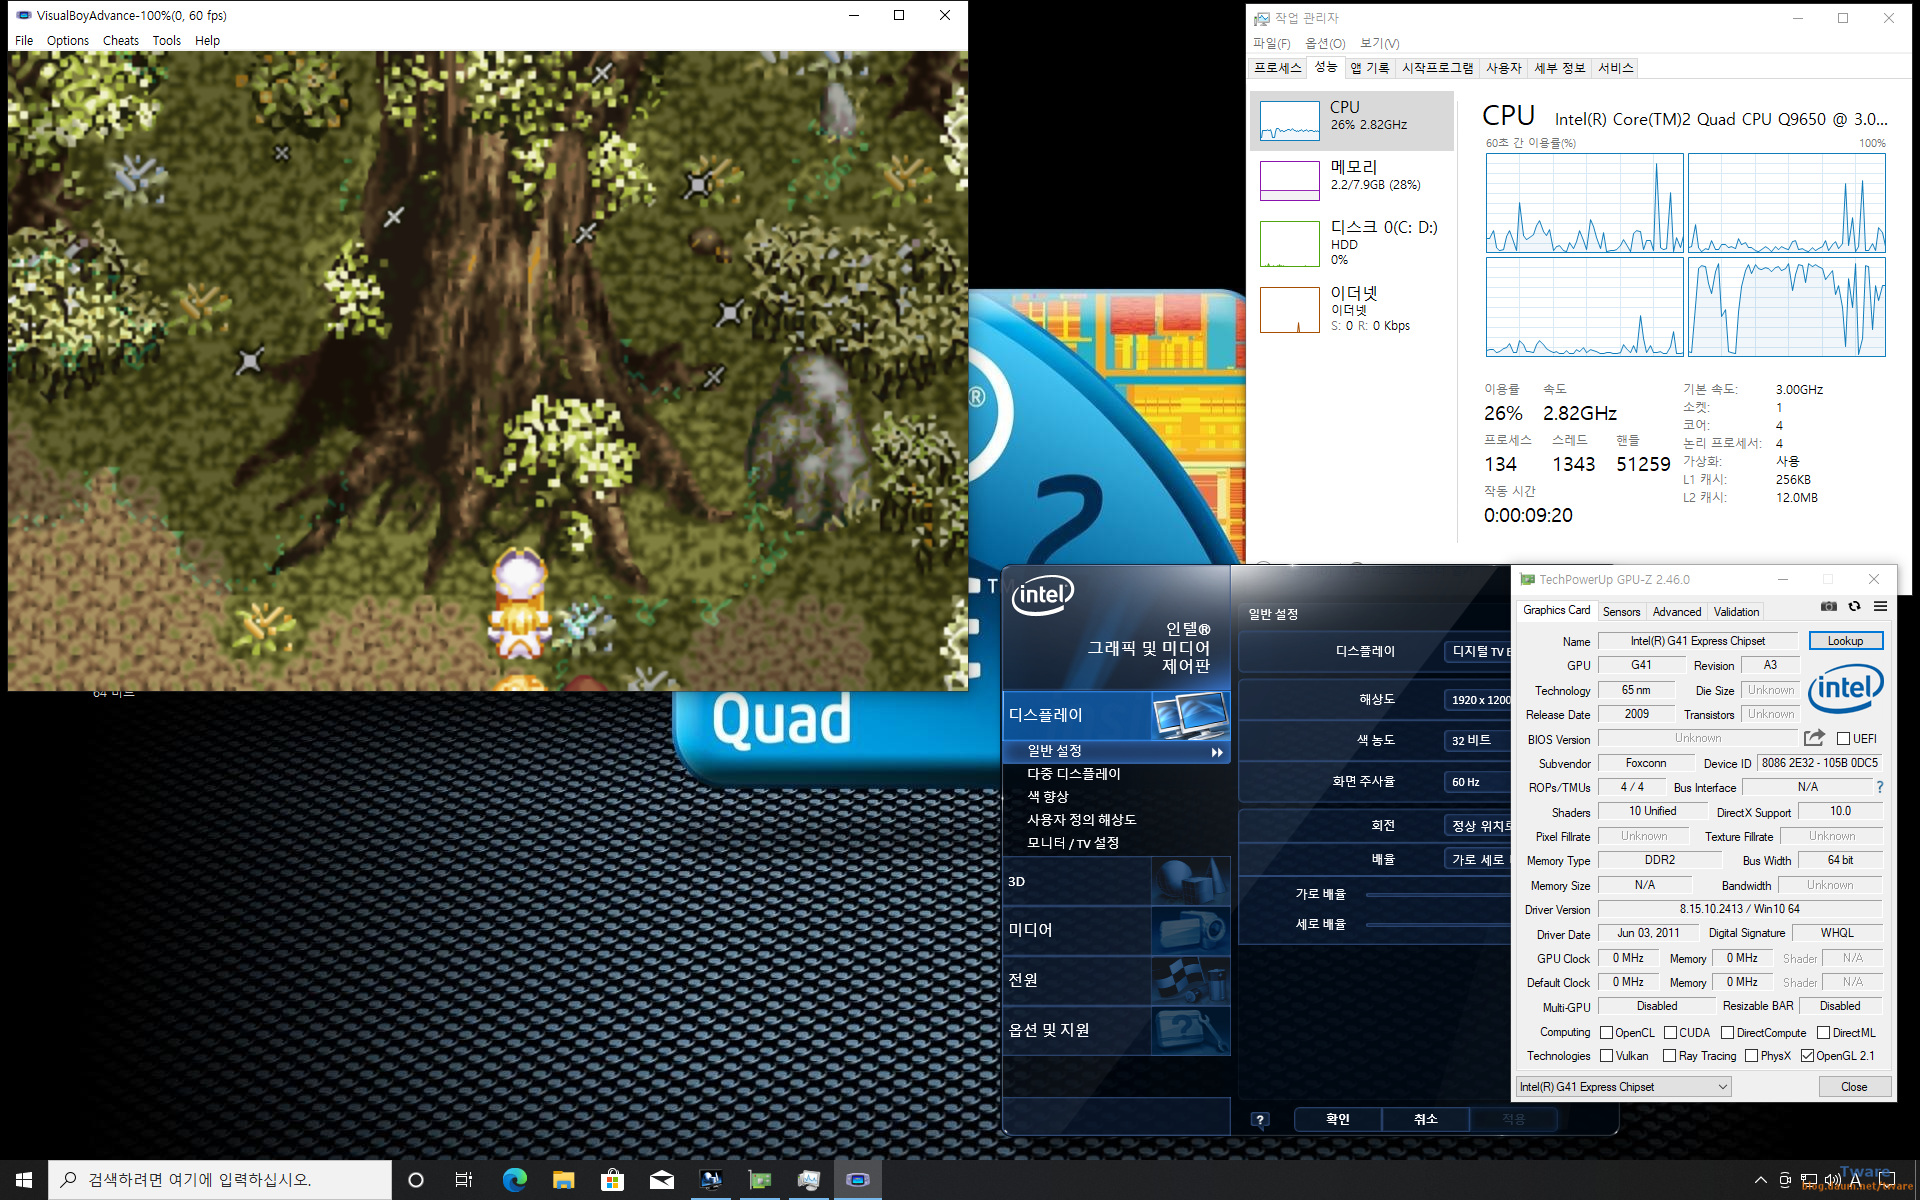Toggle the OpenCL checkbox
This screenshot has height=1200, width=1920.
1606,1033
